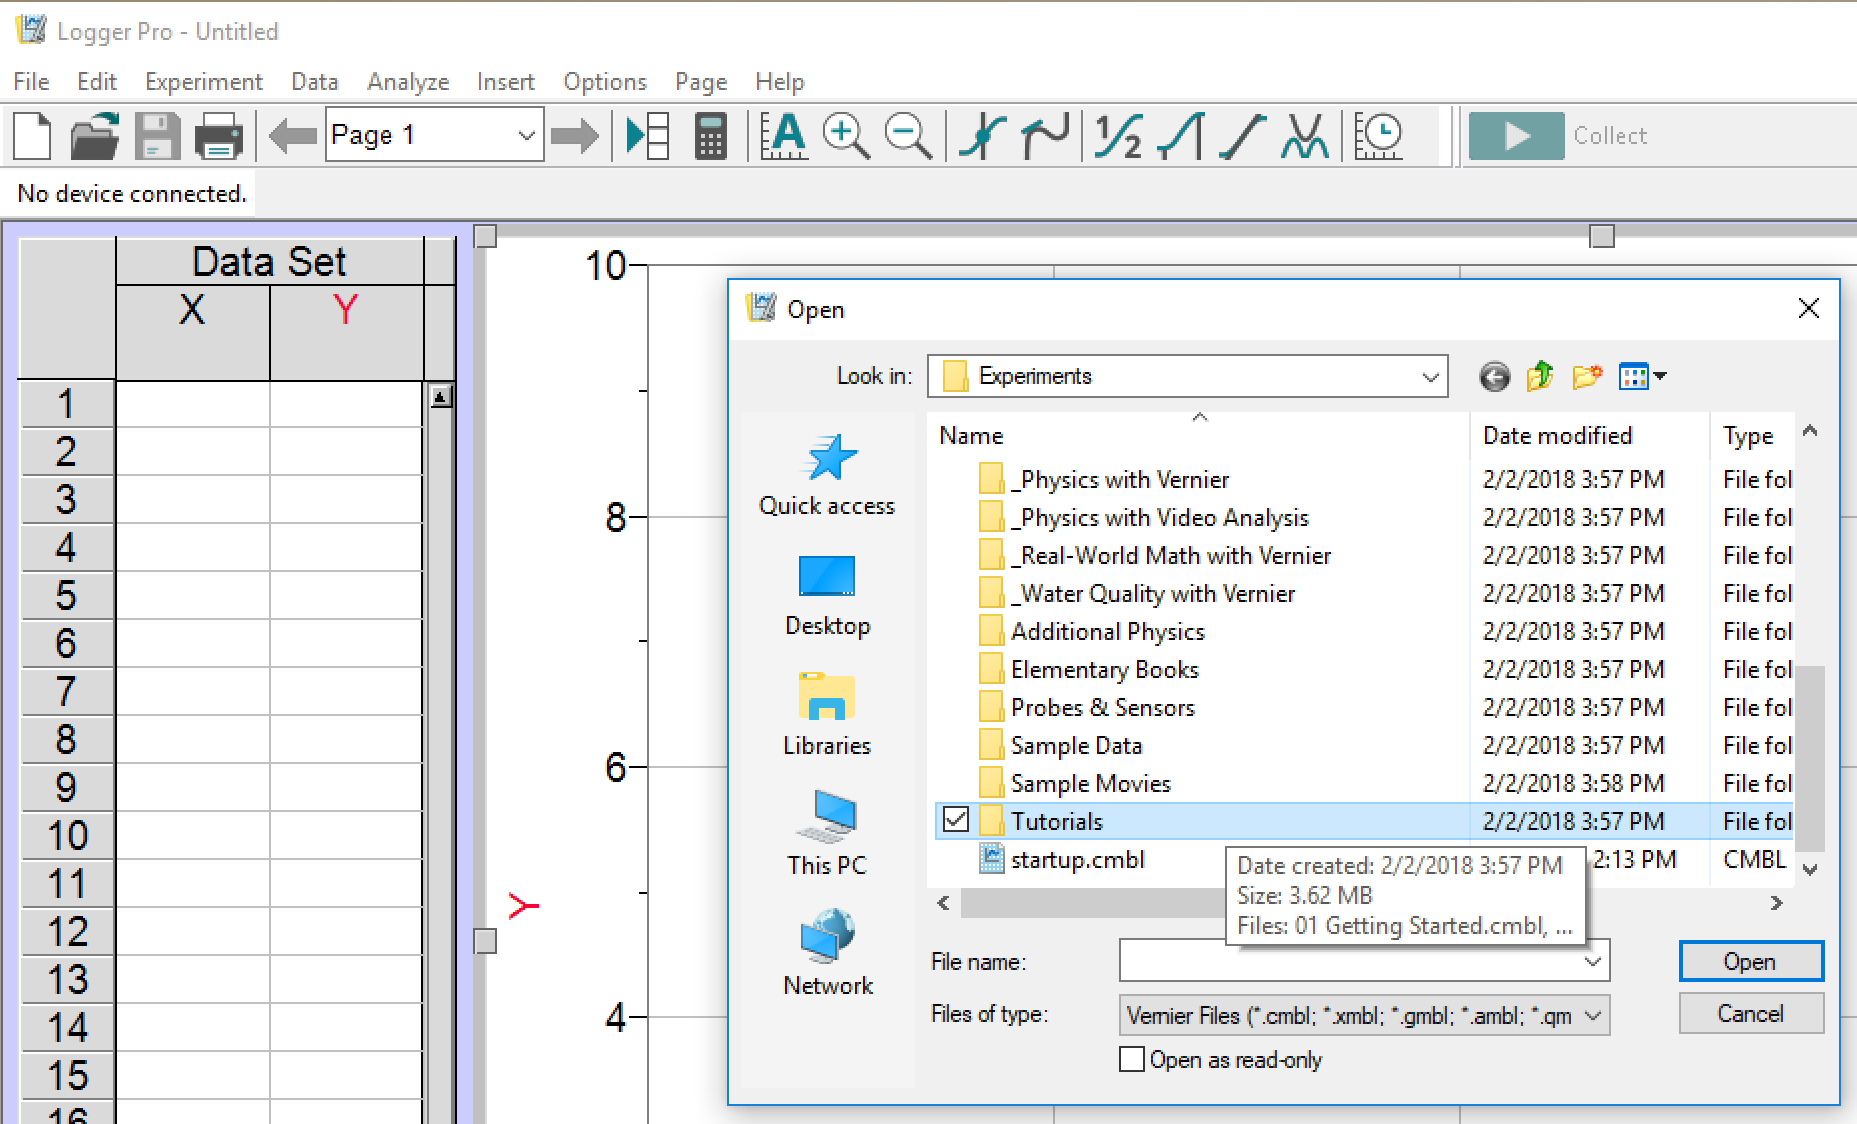Open the Data menu
1857x1124 pixels.
click(314, 81)
